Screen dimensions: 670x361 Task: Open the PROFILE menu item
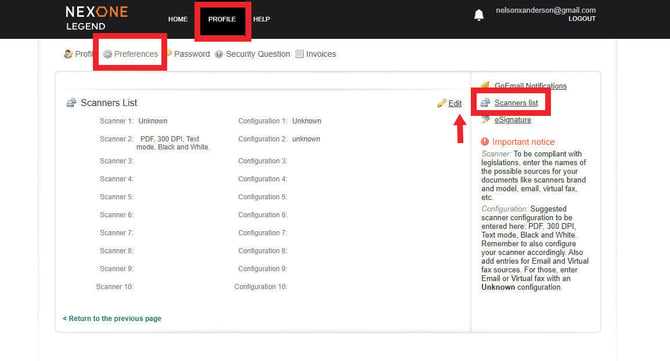coord(222,19)
